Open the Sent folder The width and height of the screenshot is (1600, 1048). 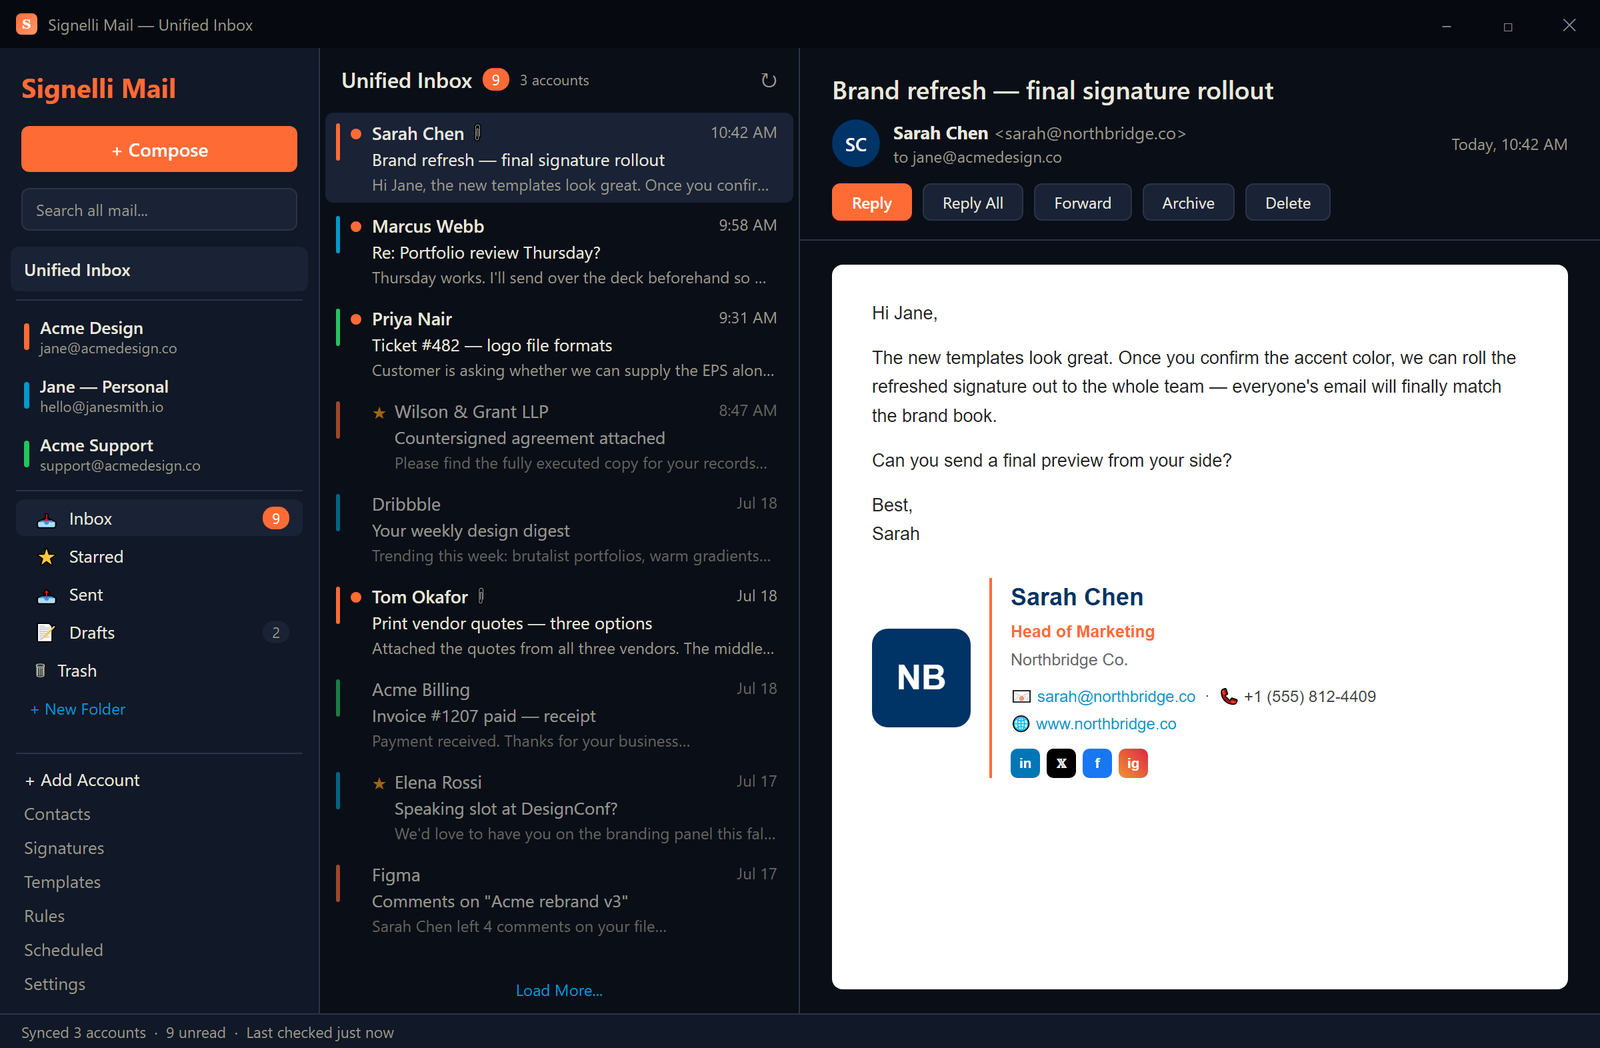tap(159, 595)
